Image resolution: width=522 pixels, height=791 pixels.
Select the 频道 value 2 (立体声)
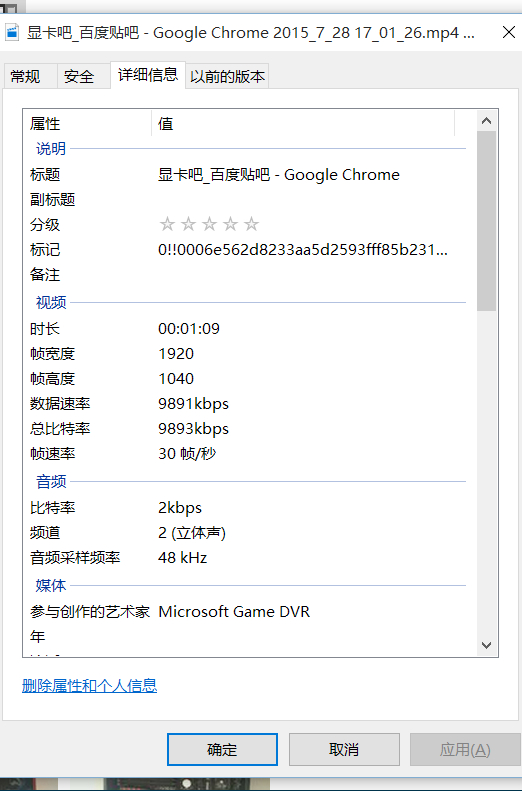[x=192, y=533]
